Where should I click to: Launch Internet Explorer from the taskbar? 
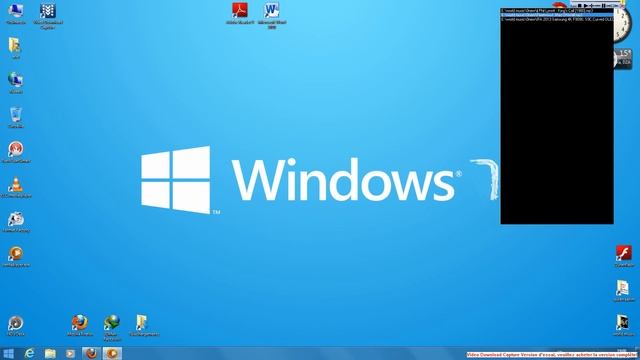(29, 353)
